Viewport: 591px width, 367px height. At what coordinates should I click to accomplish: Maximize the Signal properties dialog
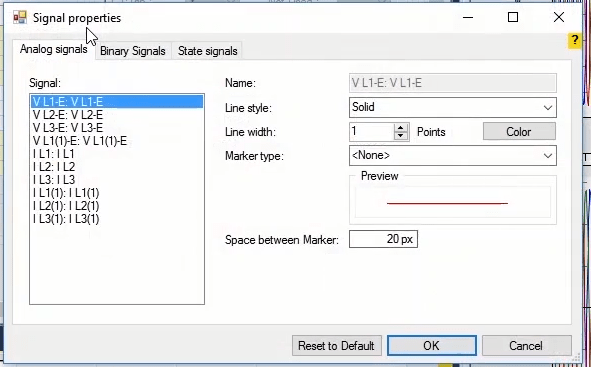[x=513, y=17]
